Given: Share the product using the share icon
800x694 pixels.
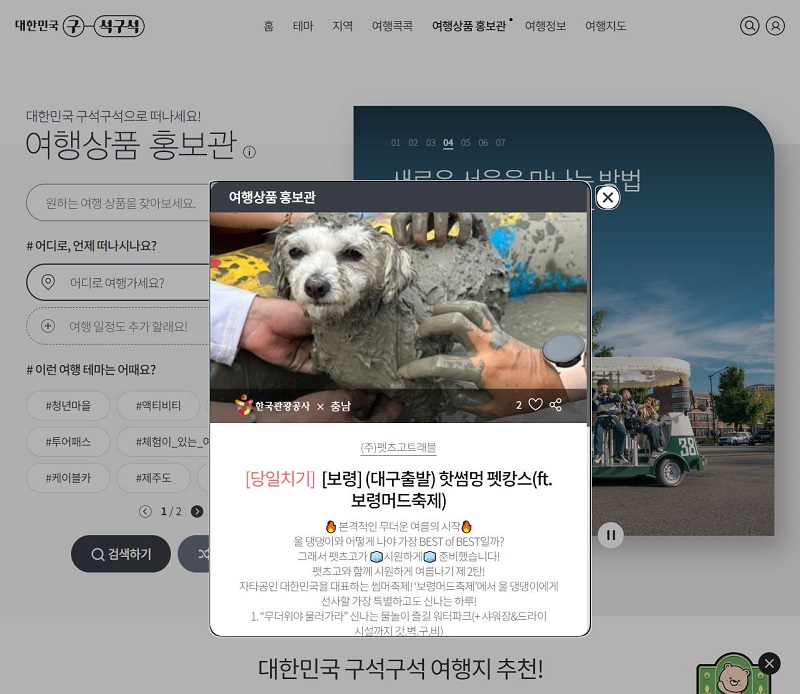Looking at the screenshot, I should (556, 405).
